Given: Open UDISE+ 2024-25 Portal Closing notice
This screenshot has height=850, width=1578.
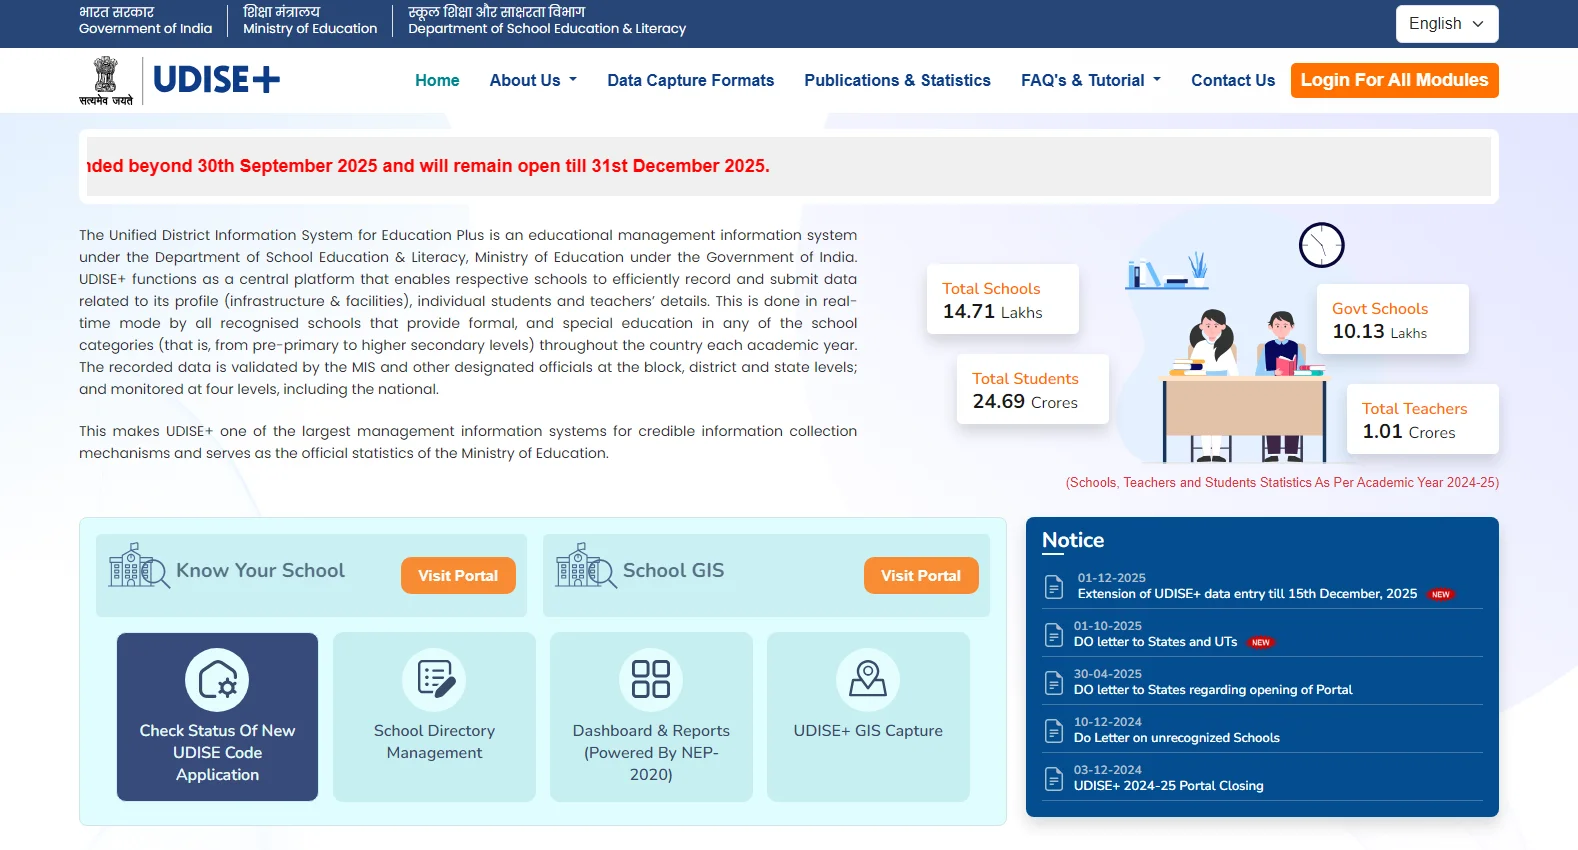Looking at the screenshot, I should pos(1169,786).
